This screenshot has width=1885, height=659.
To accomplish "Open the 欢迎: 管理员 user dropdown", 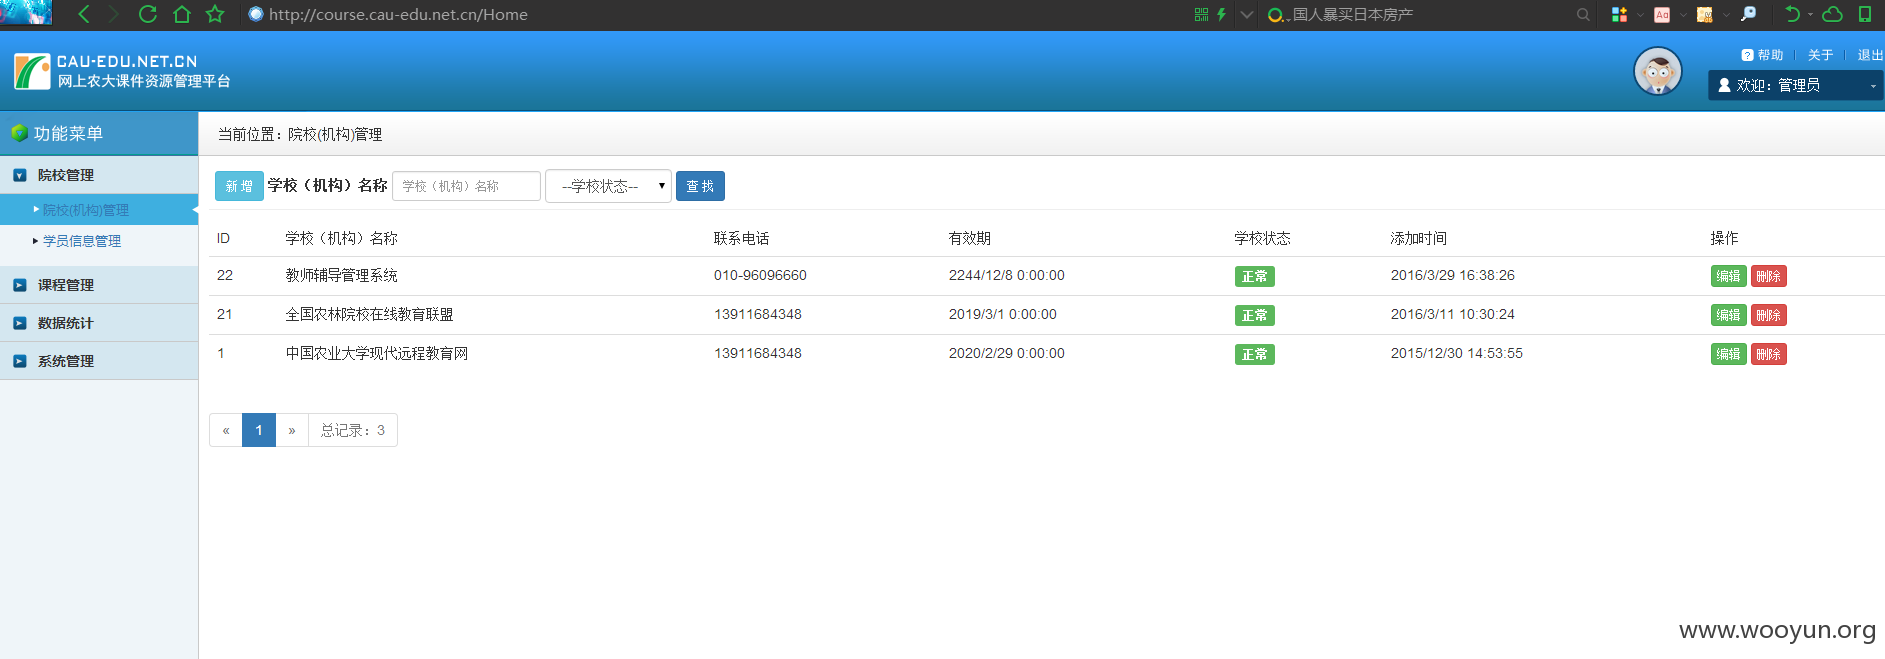I will pos(1795,85).
